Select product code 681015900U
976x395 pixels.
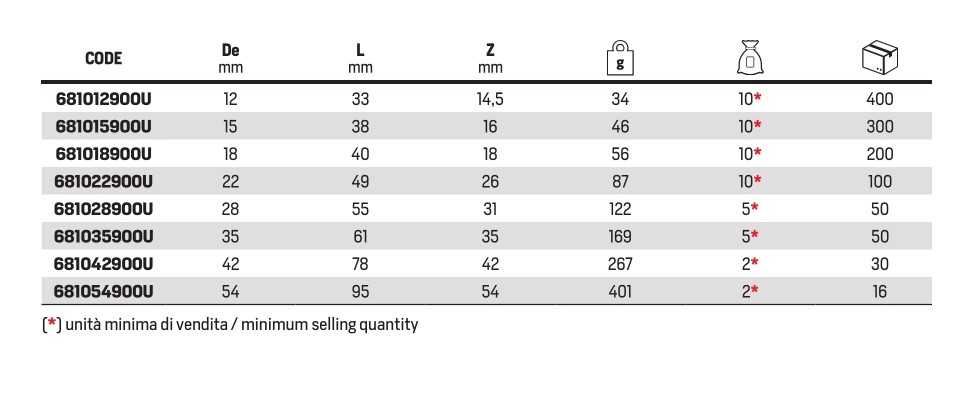click(104, 126)
